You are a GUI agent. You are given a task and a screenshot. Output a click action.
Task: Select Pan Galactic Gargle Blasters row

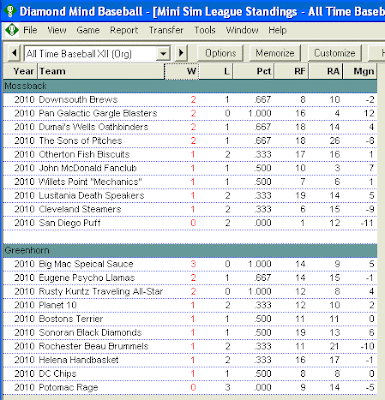(190, 113)
